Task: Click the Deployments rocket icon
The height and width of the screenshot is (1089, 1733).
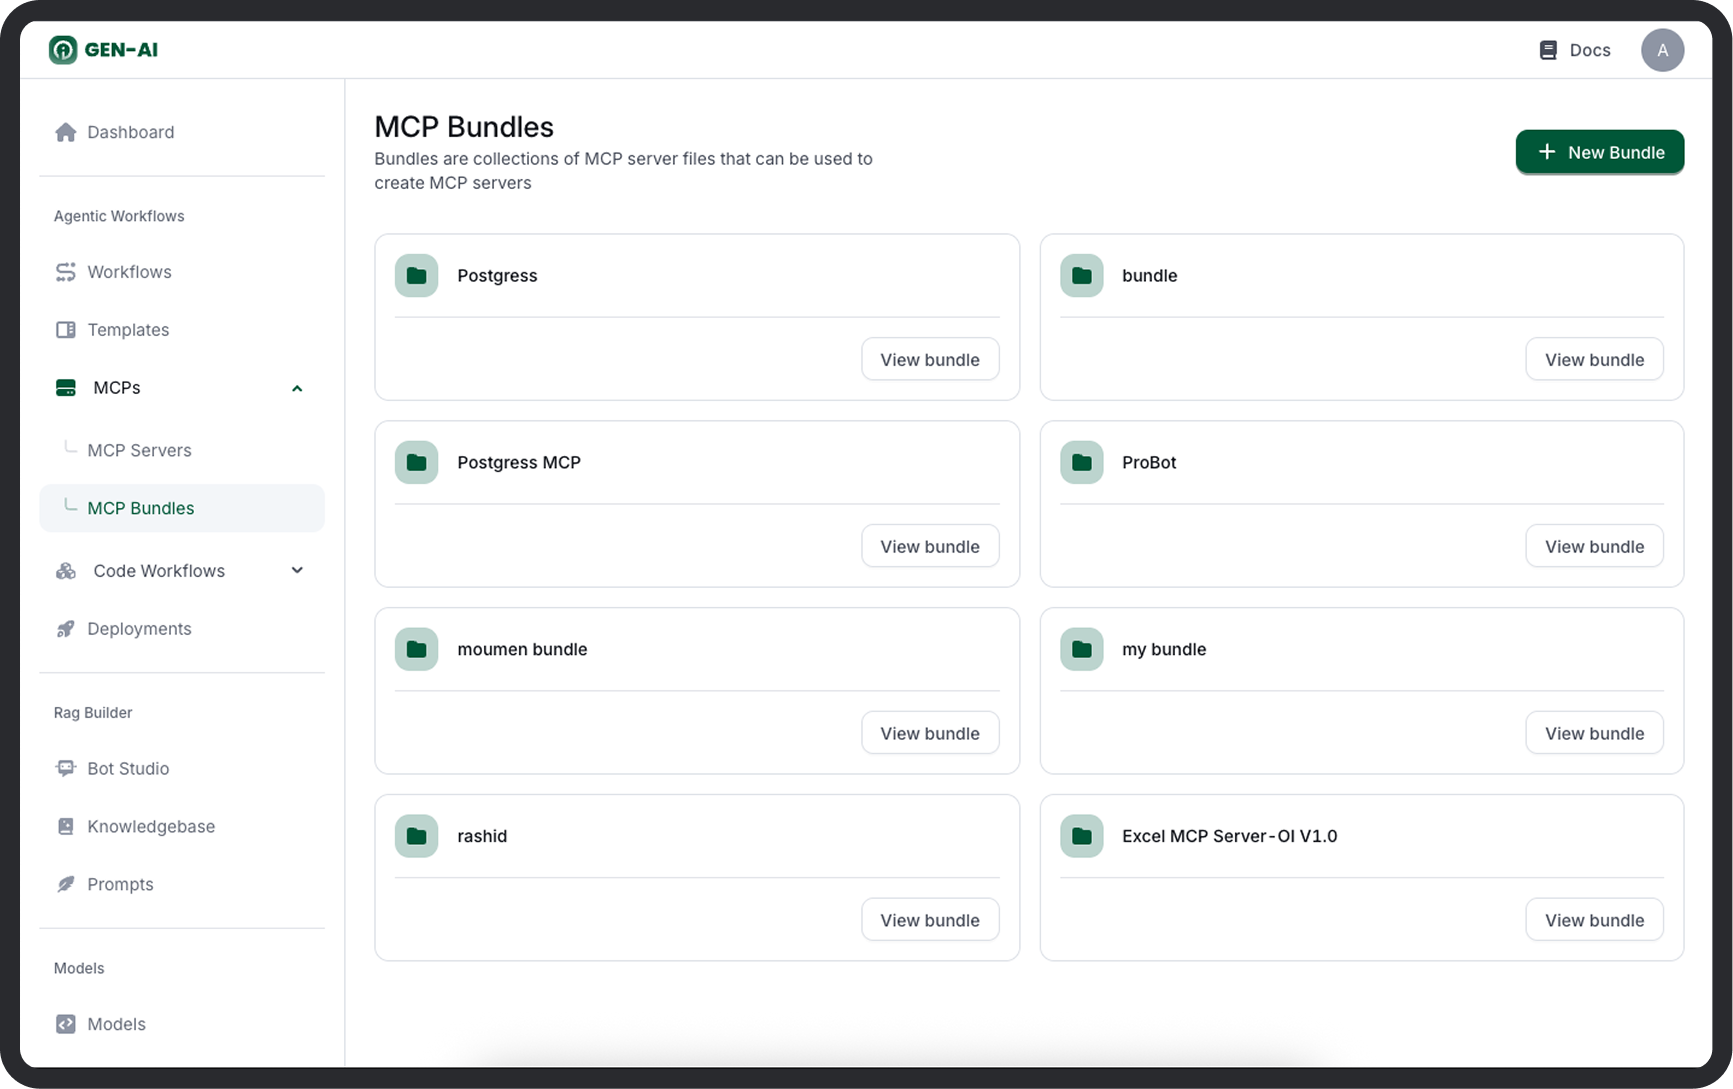Action: [x=66, y=629]
